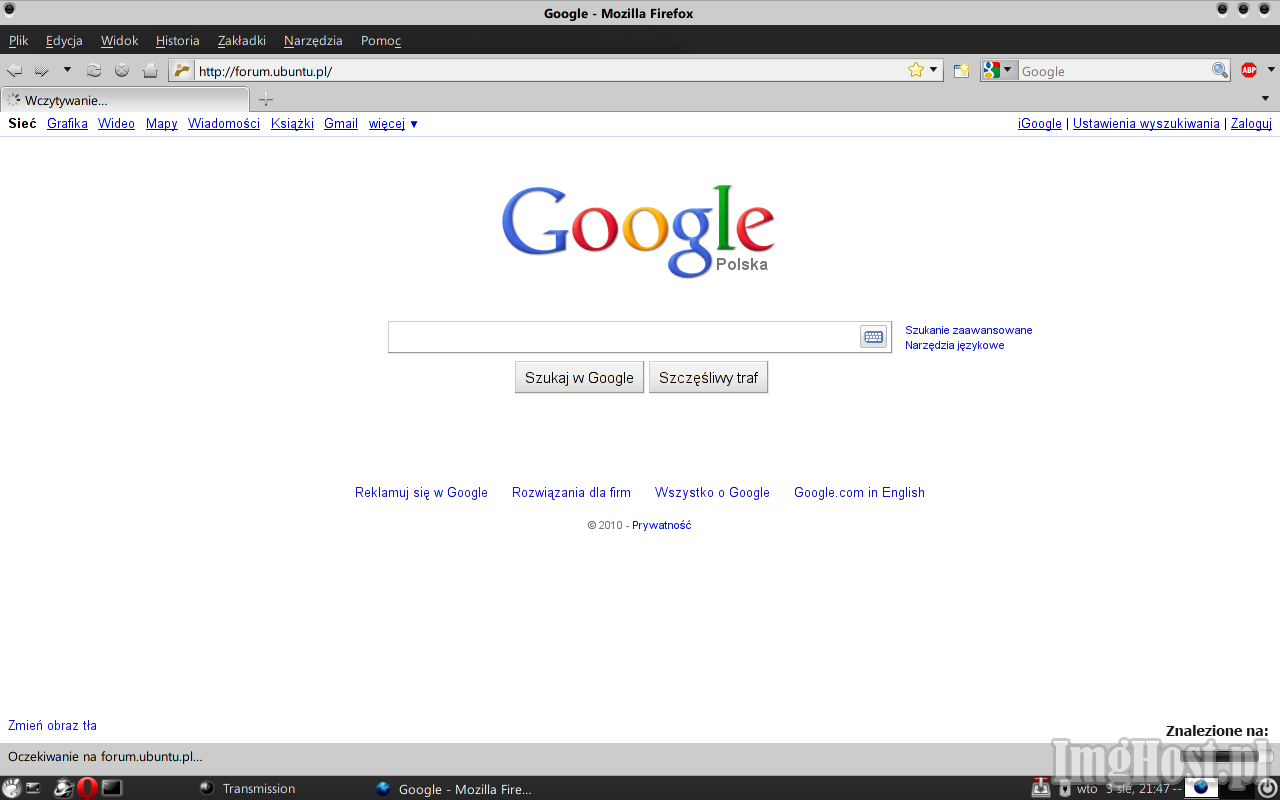The width and height of the screenshot is (1280, 800).
Task: Click the Wszystko o Google link
Action: [x=712, y=492]
